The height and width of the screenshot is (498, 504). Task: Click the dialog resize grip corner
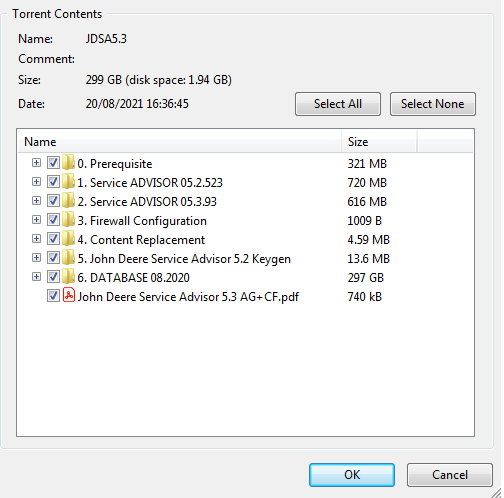tap(496, 493)
